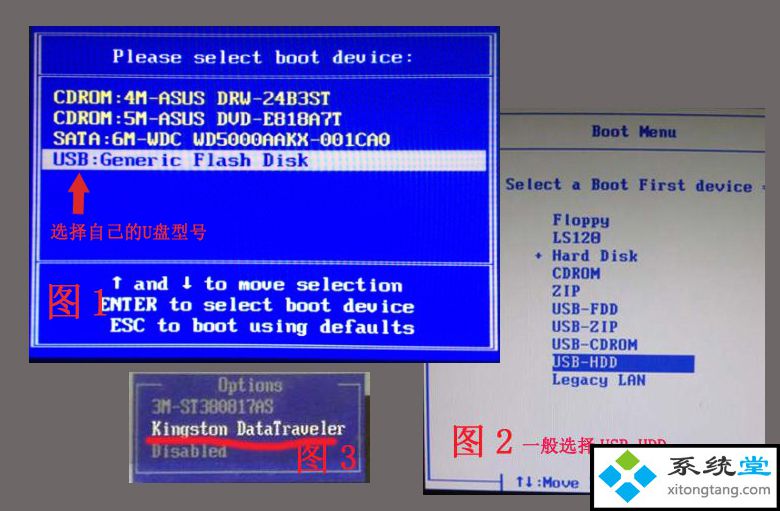Click the 系统堂 diamond logo icon
Image resolution: width=780 pixels, height=511 pixels.
coord(627,476)
